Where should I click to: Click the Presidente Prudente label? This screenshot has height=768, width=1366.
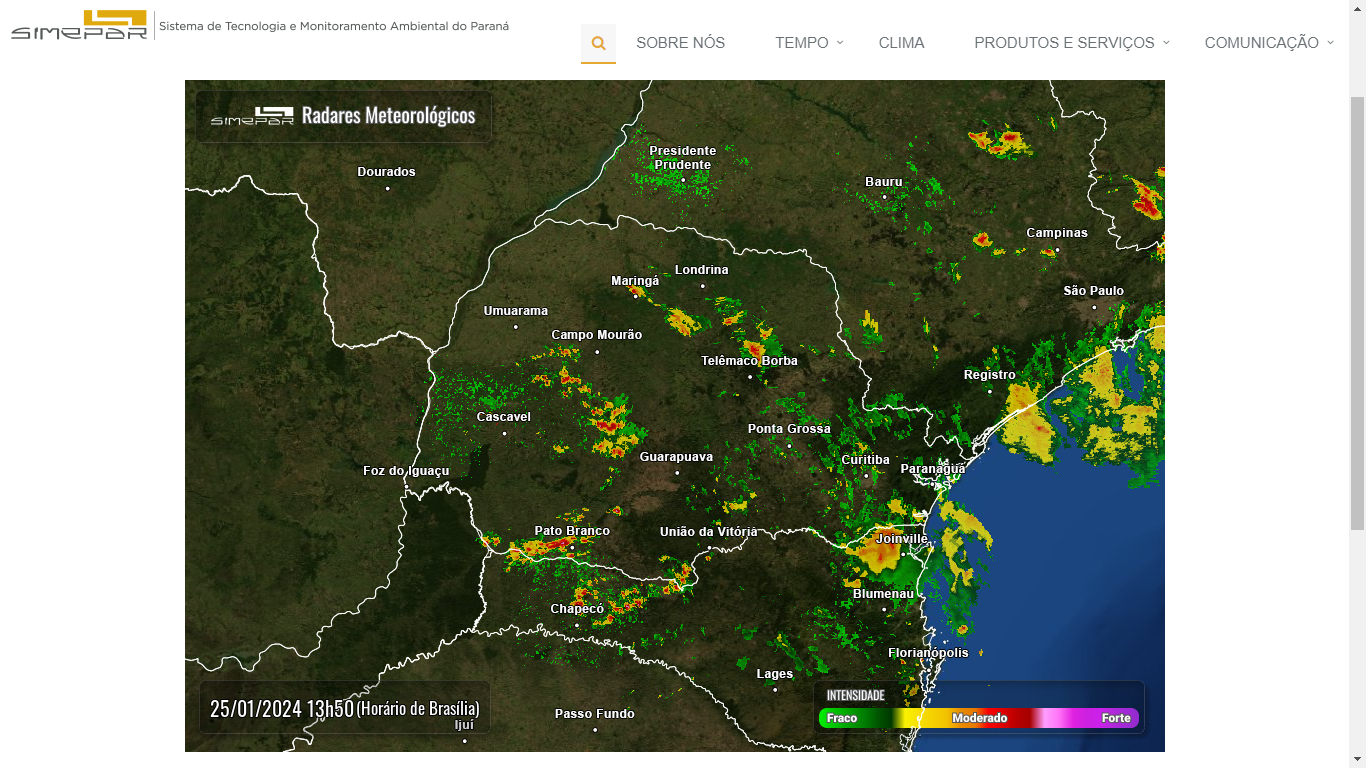click(683, 158)
